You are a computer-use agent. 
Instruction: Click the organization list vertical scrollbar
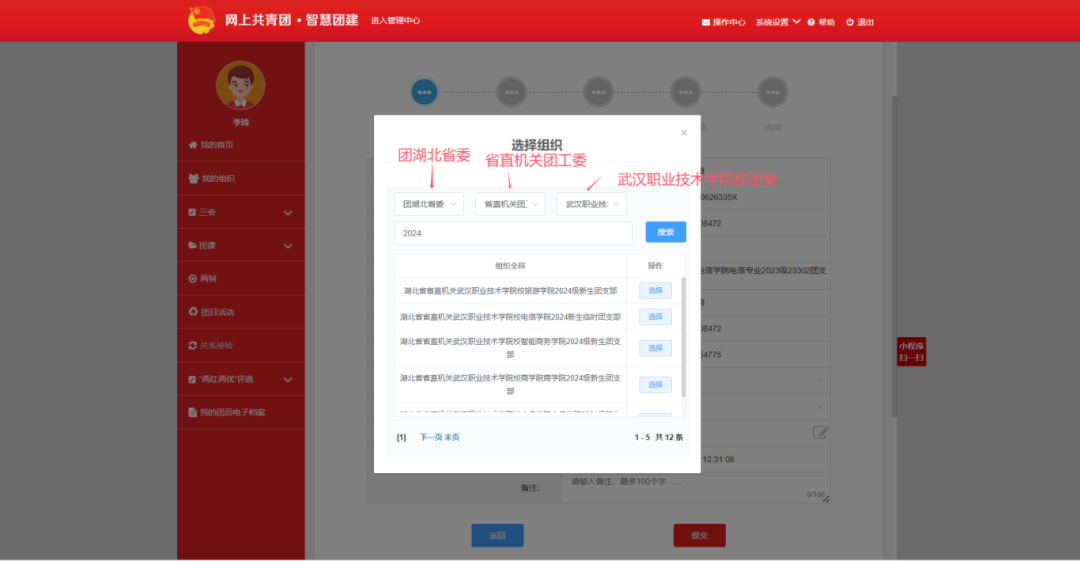(683, 338)
